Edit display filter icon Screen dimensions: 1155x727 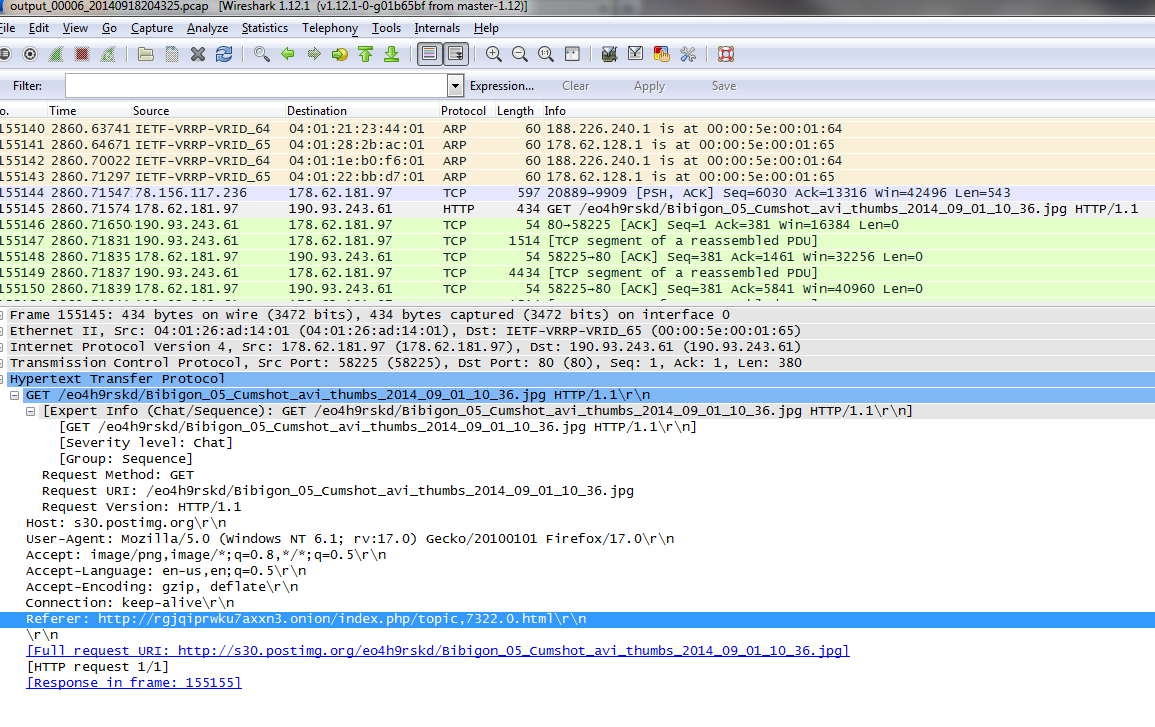tap(636, 55)
